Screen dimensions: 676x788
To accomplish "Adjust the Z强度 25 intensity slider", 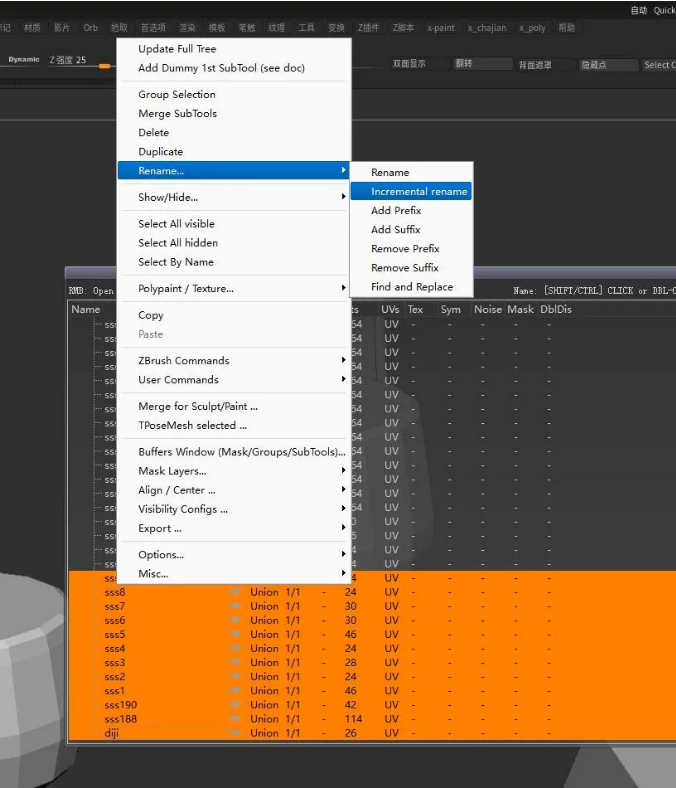I will 80,61.
